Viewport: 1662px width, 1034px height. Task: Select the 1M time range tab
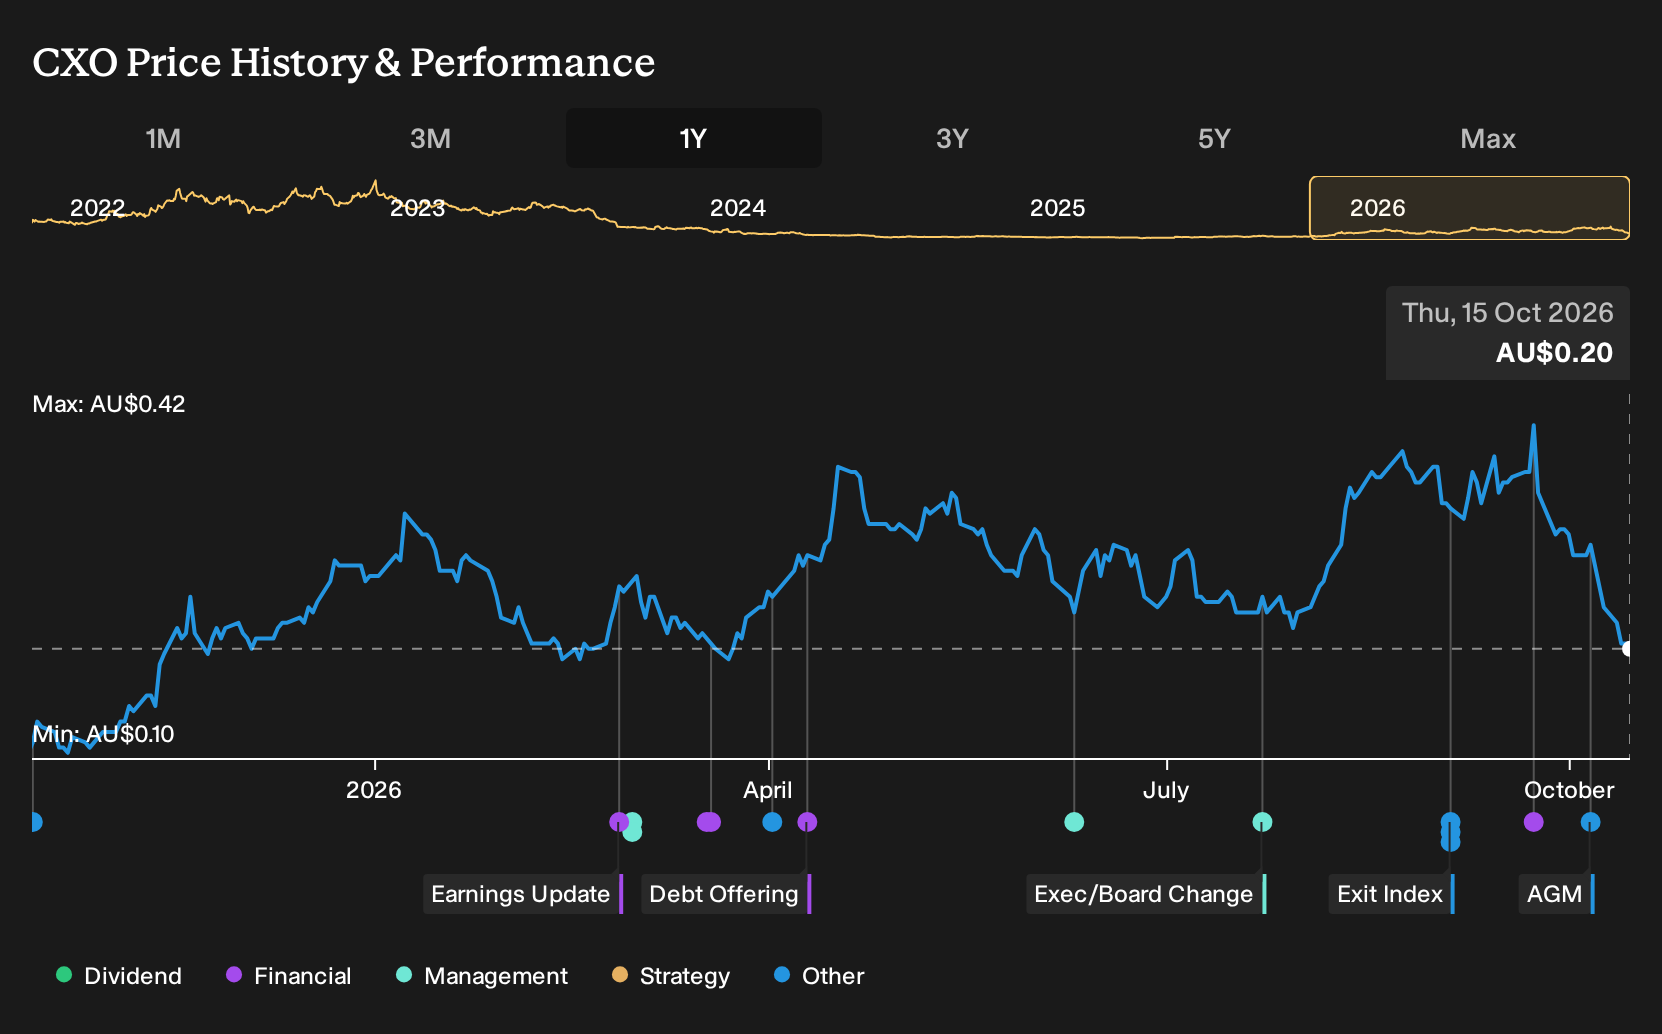[163, 138]
